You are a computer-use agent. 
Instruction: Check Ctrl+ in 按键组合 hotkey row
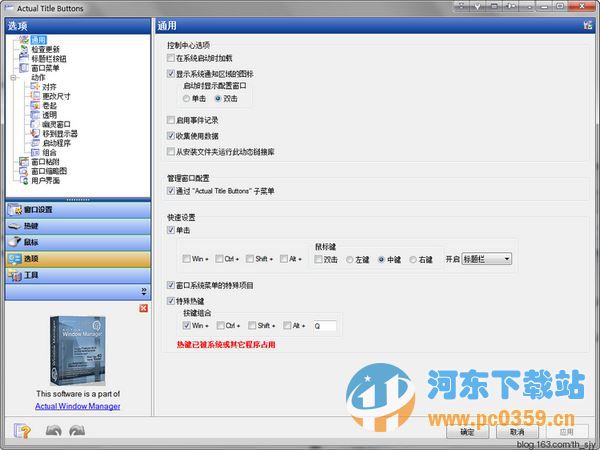click(x=220, y=325)
